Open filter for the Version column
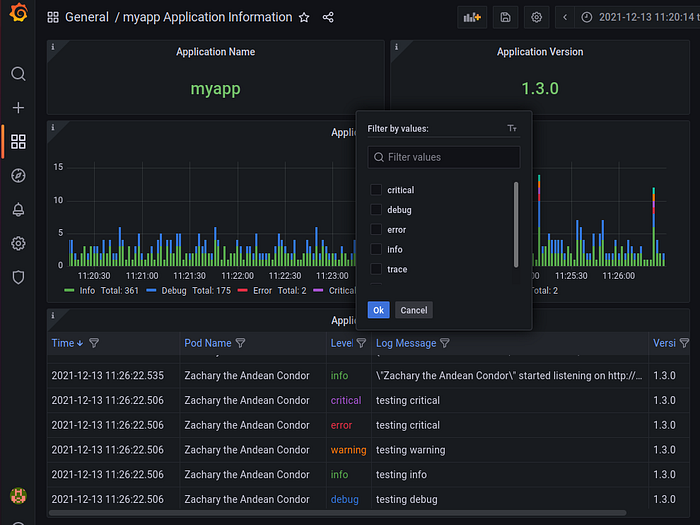This screenshot has width=700, height=525. click(684, 343)
